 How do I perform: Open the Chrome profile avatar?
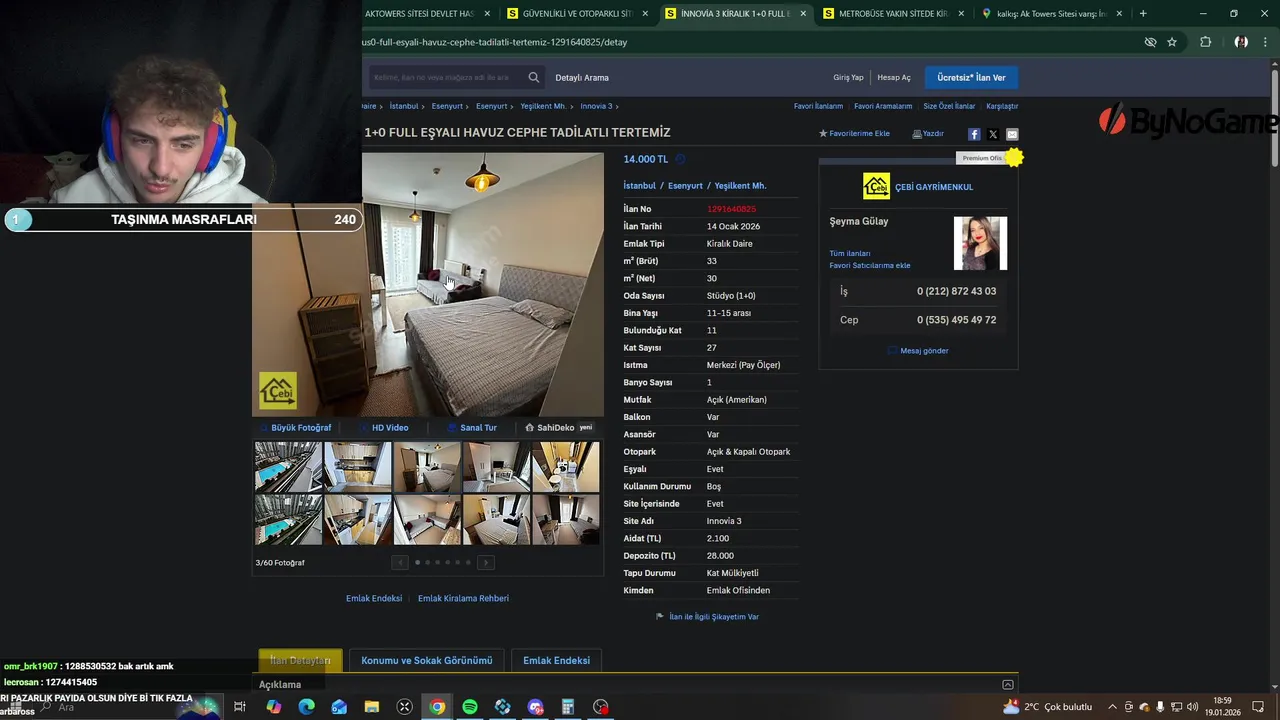point(1241,42)
